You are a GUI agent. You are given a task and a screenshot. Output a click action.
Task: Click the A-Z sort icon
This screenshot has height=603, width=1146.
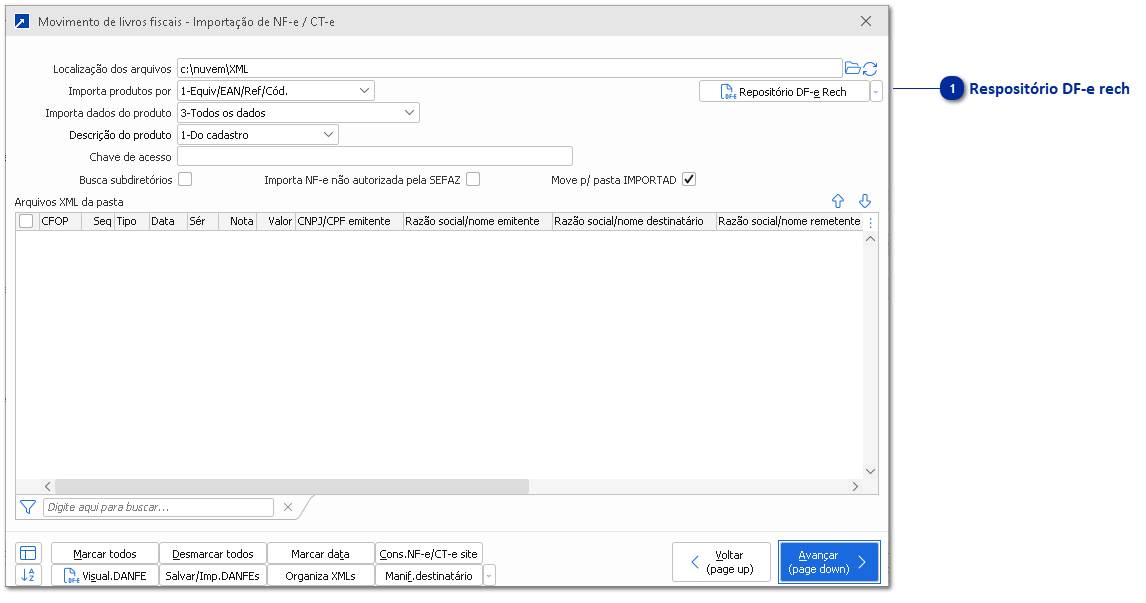click(x=28, y=575)
